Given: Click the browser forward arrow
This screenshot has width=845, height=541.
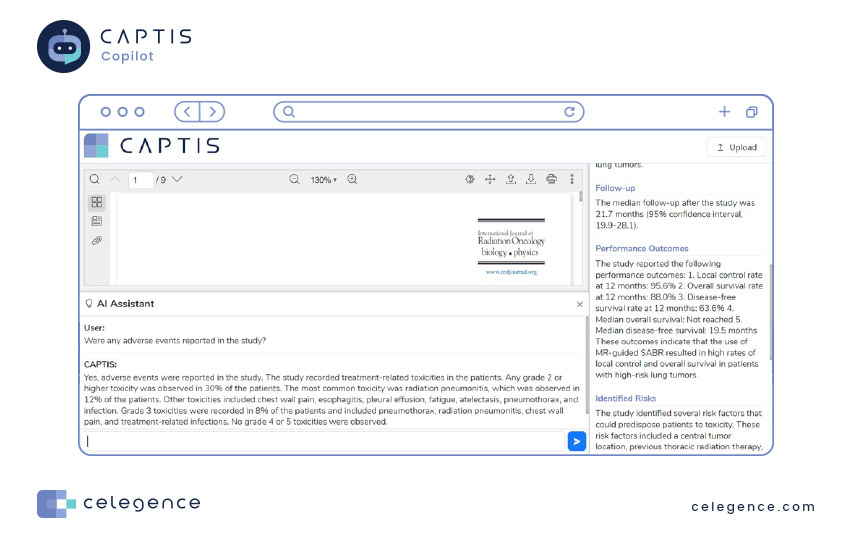Looking at the screenshot, I should [212, 112].
